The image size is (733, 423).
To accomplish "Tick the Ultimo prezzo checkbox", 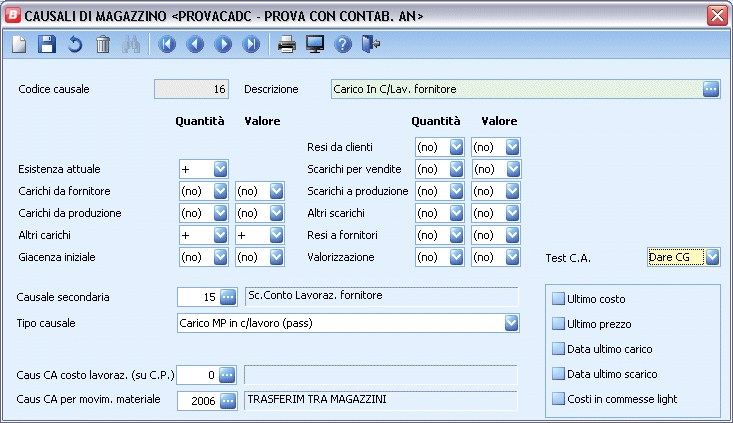I will [x=558, y=323].
